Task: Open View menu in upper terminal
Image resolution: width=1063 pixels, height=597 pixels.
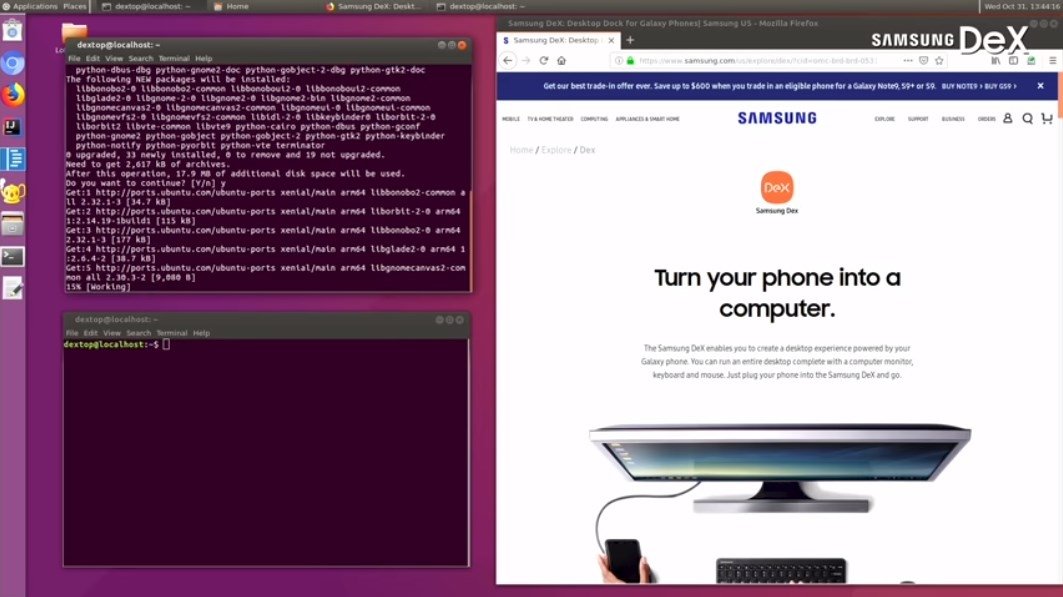Action: tap(114, 59)
